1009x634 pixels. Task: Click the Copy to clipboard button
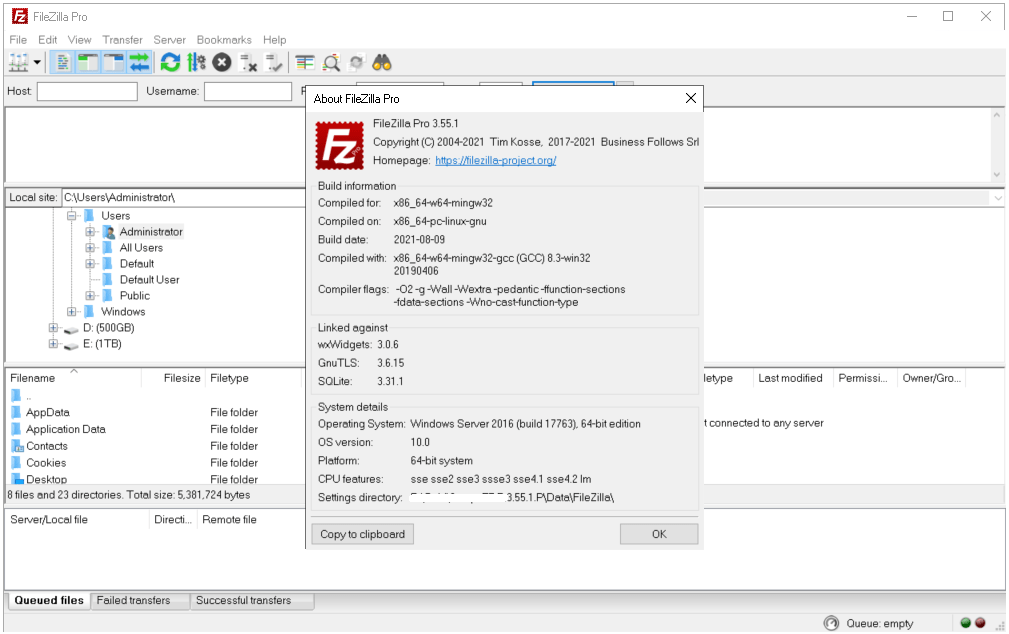pos(362,534)
